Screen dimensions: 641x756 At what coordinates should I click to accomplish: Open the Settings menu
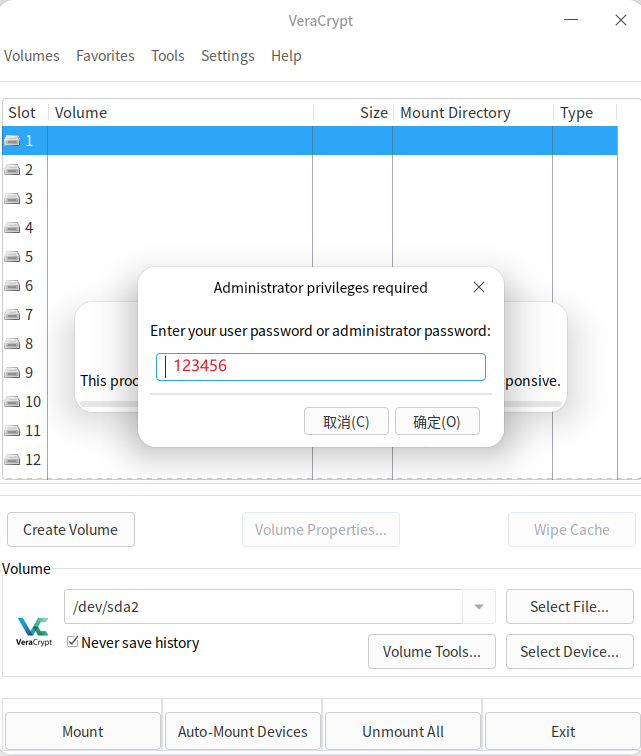227,56
